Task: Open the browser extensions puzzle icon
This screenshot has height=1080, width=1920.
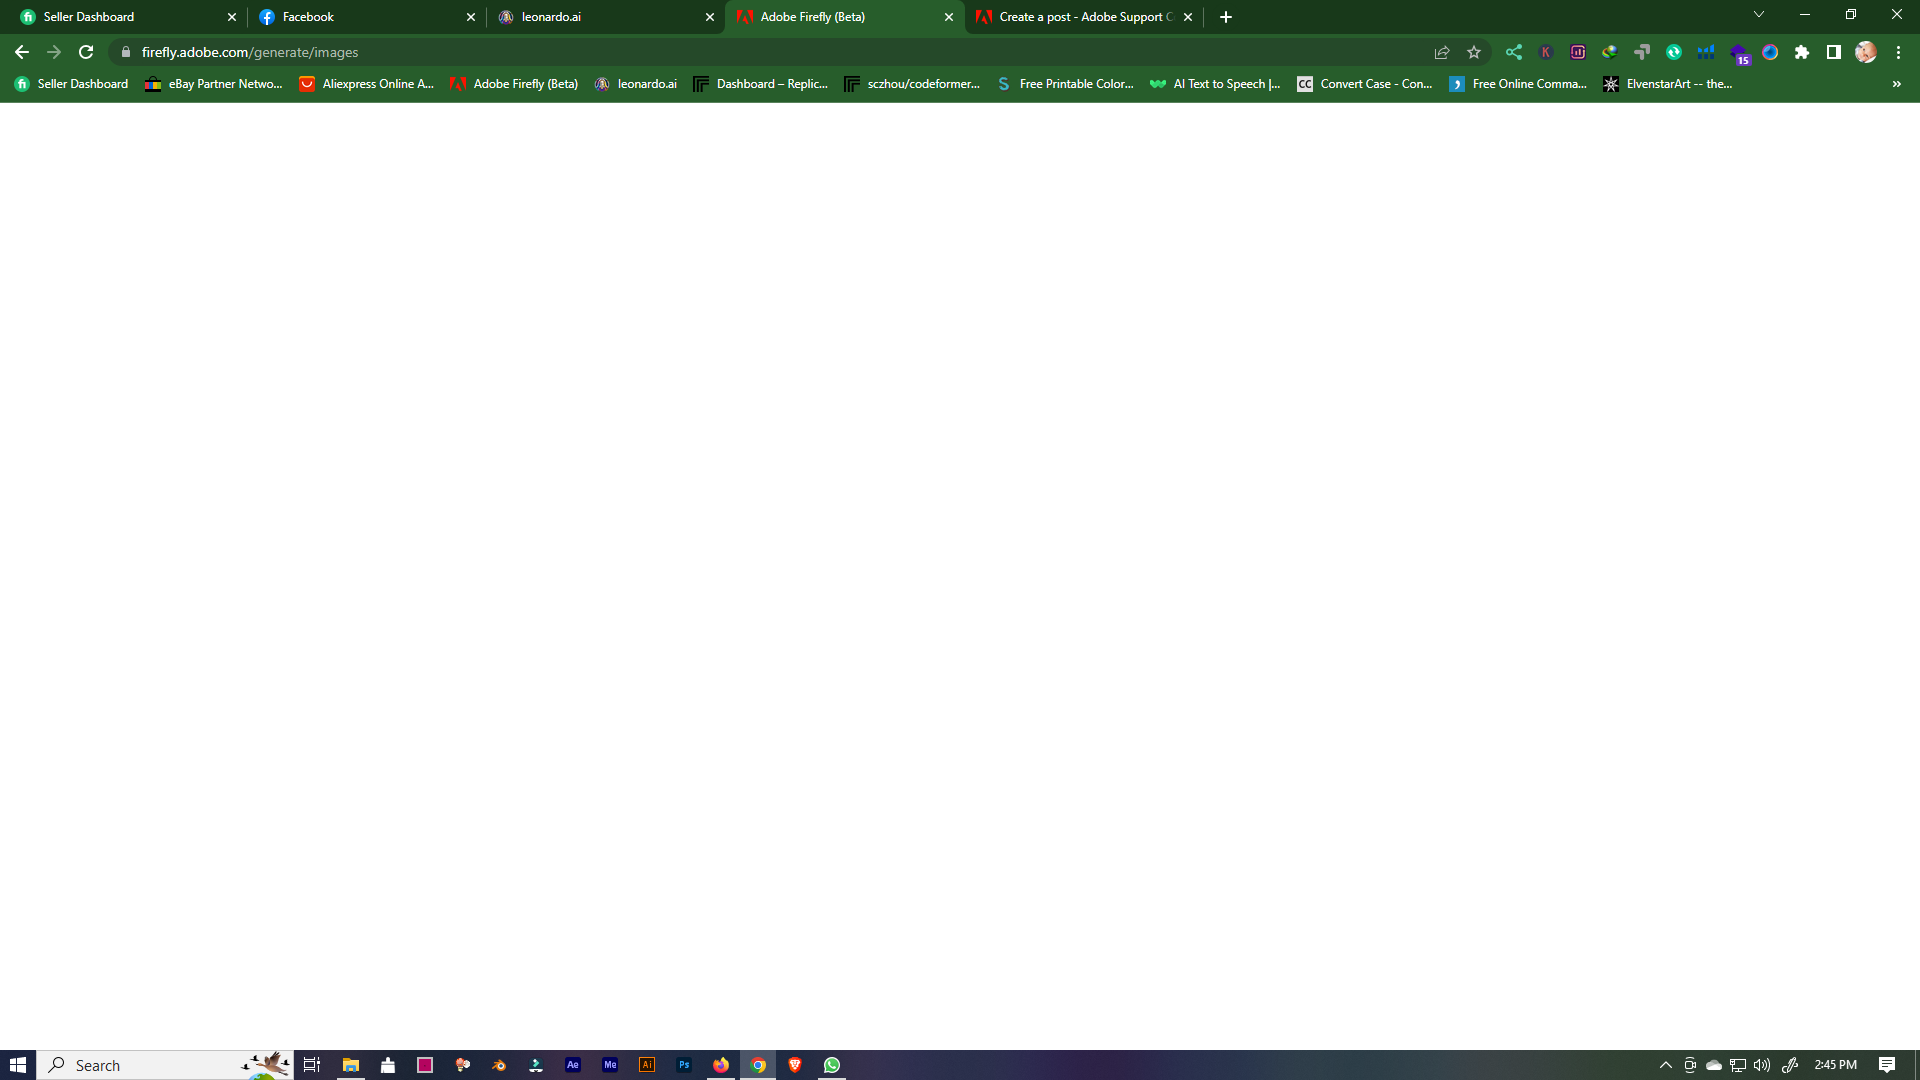Action: [1804, 52]
